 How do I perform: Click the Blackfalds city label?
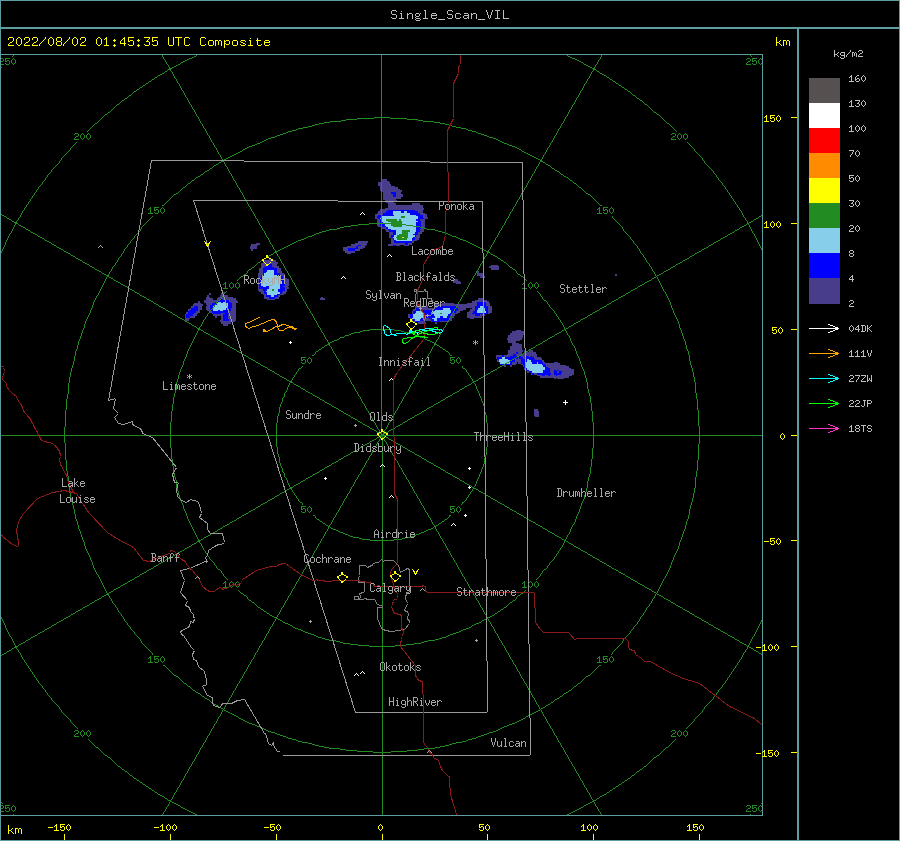[x=425, y=277]
